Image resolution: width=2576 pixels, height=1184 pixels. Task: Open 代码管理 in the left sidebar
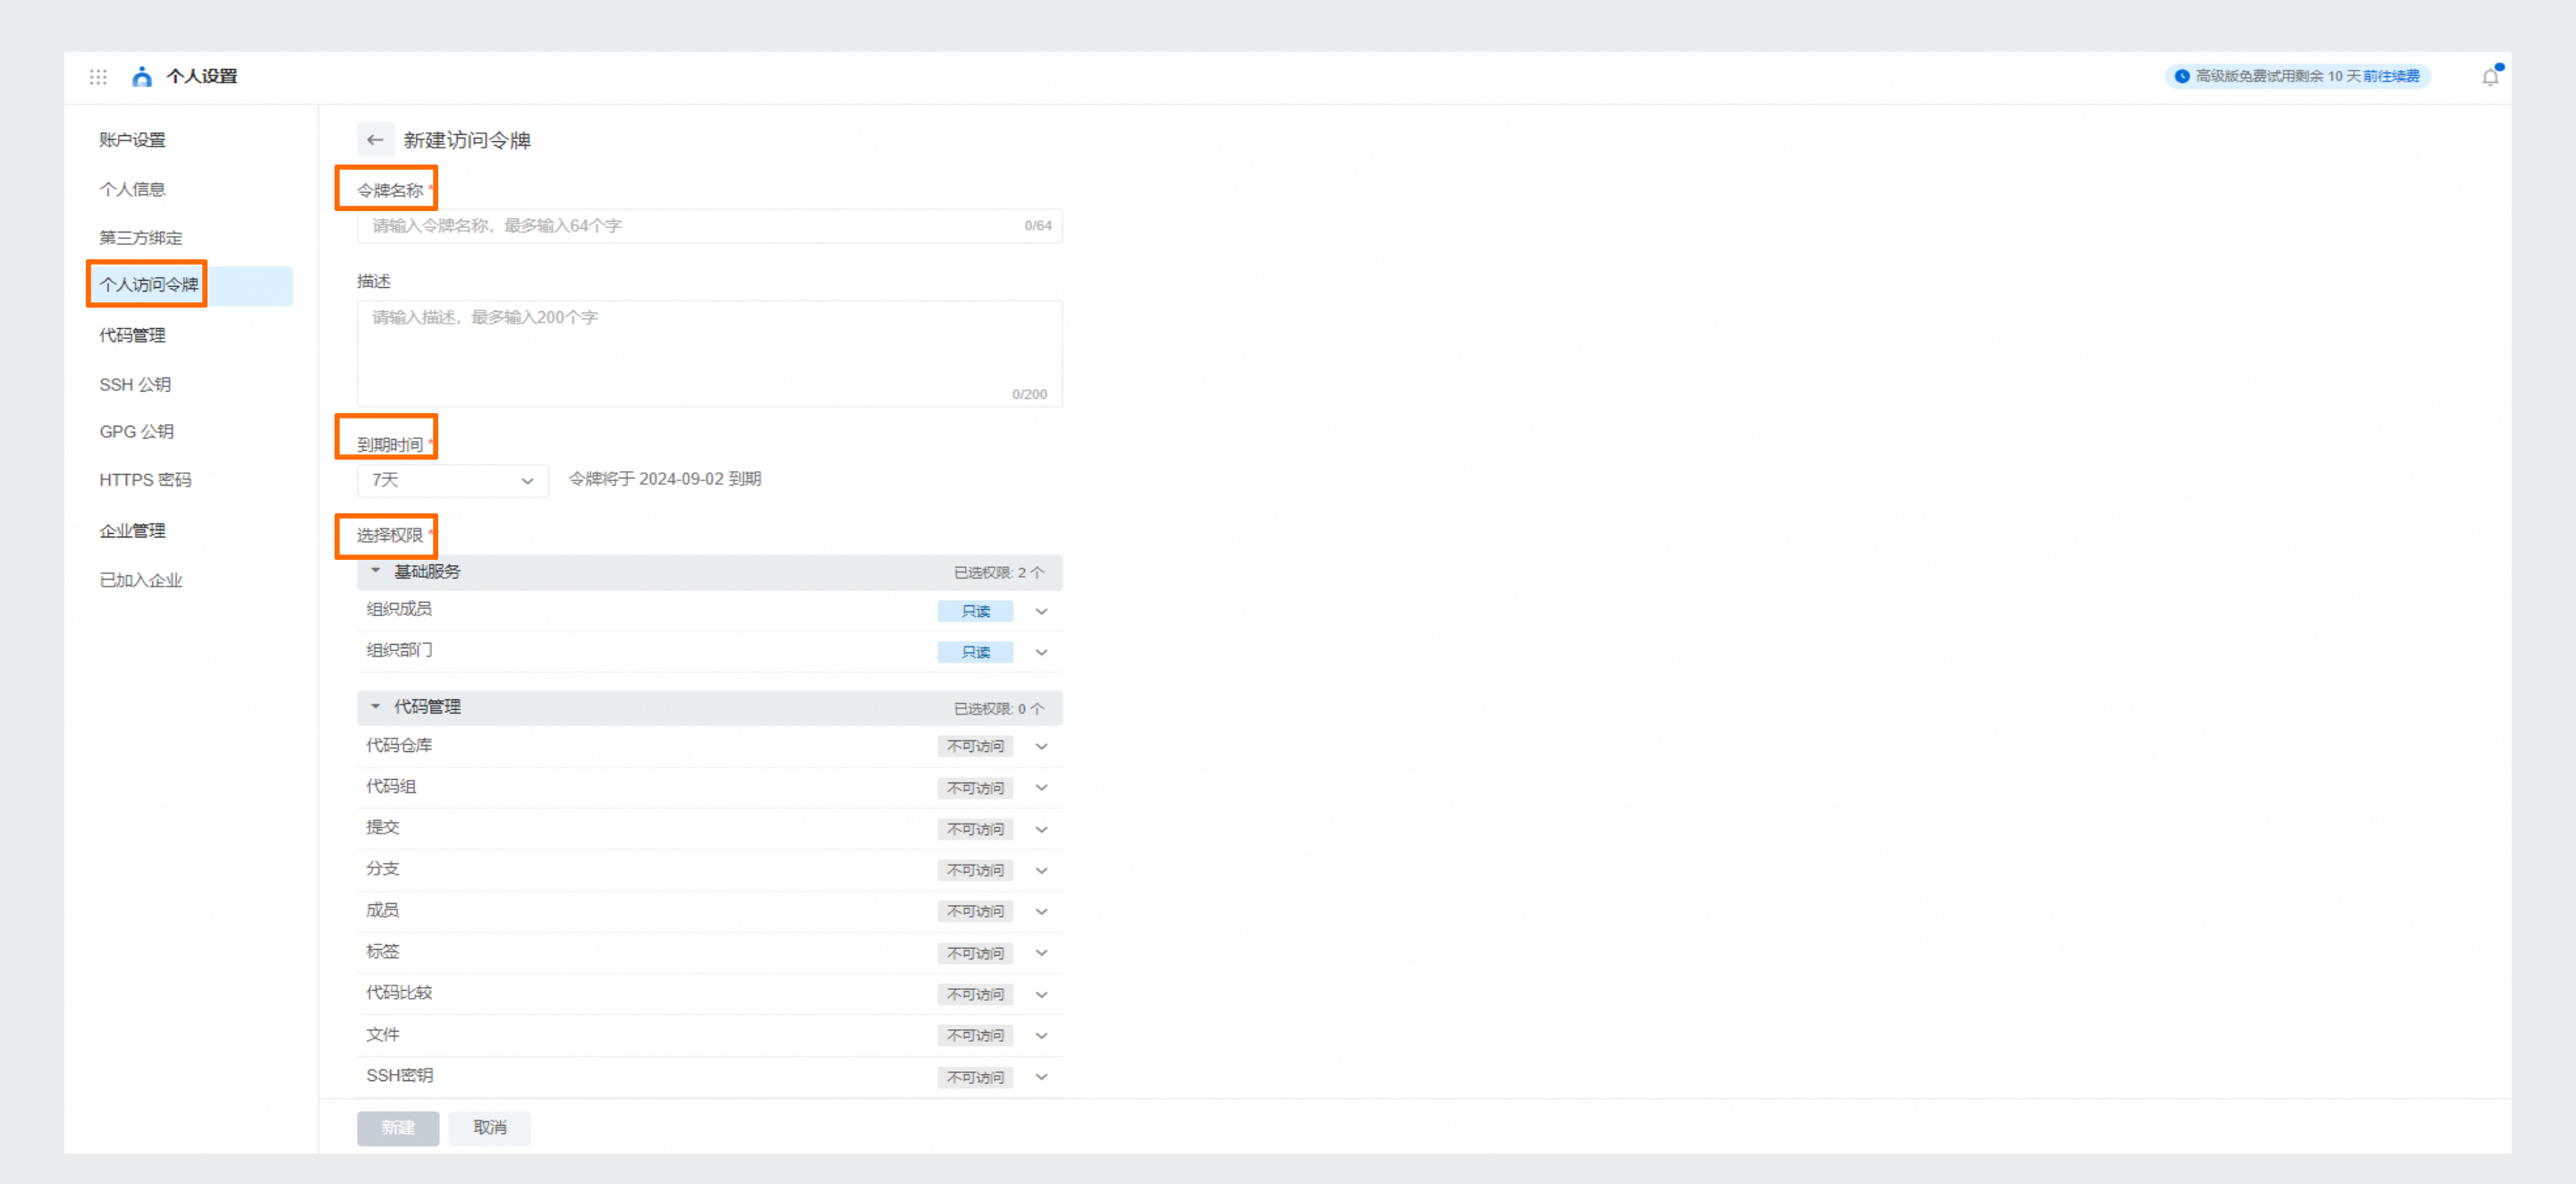pos(132,335)
